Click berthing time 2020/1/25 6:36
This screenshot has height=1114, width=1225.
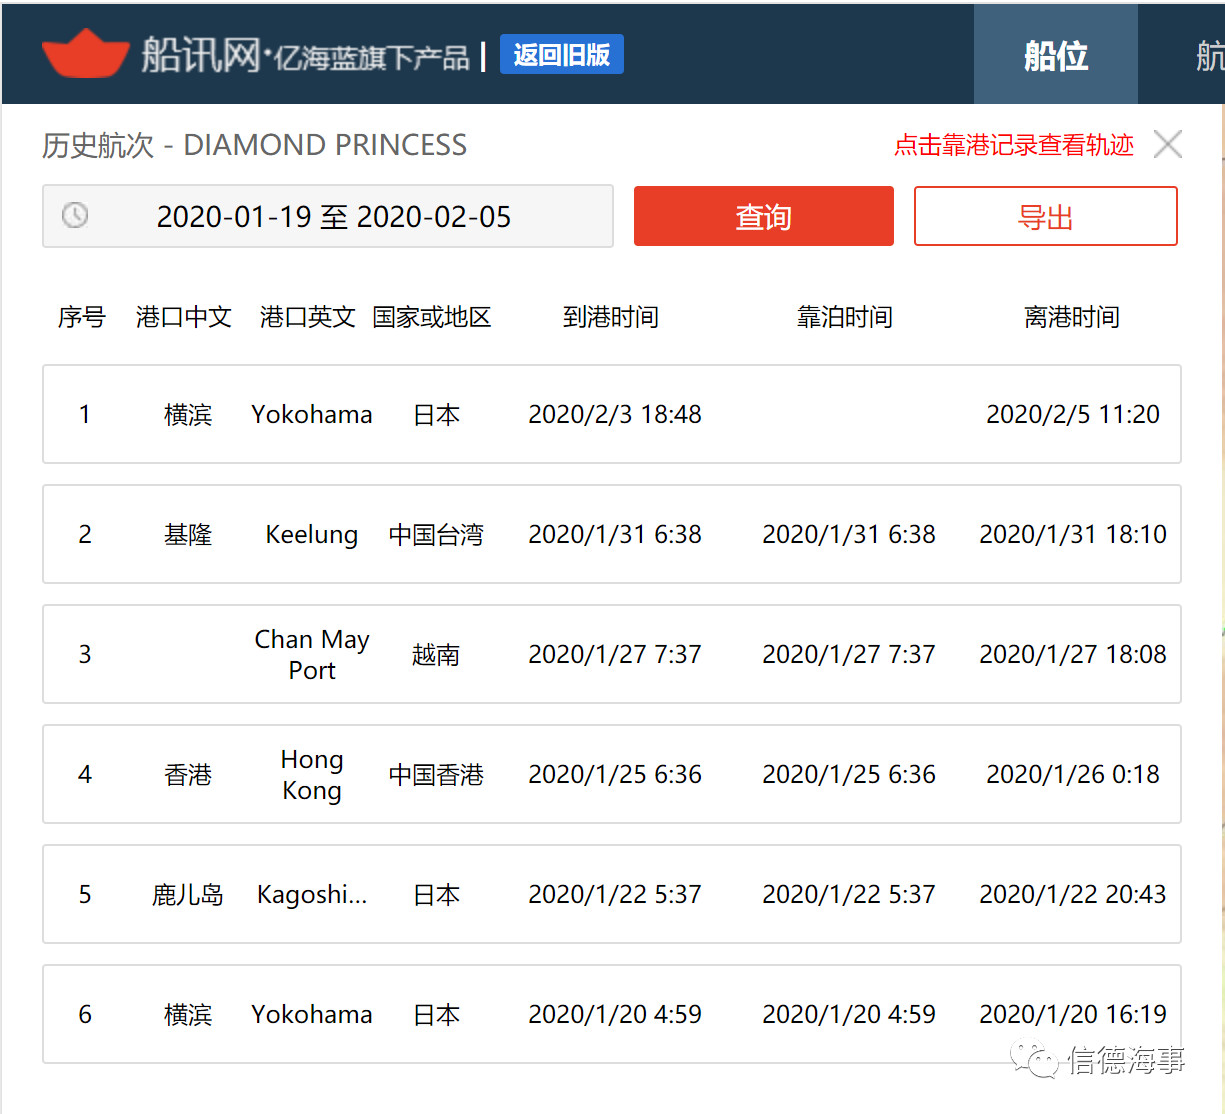pyautogui.click(x=849, y=774)
